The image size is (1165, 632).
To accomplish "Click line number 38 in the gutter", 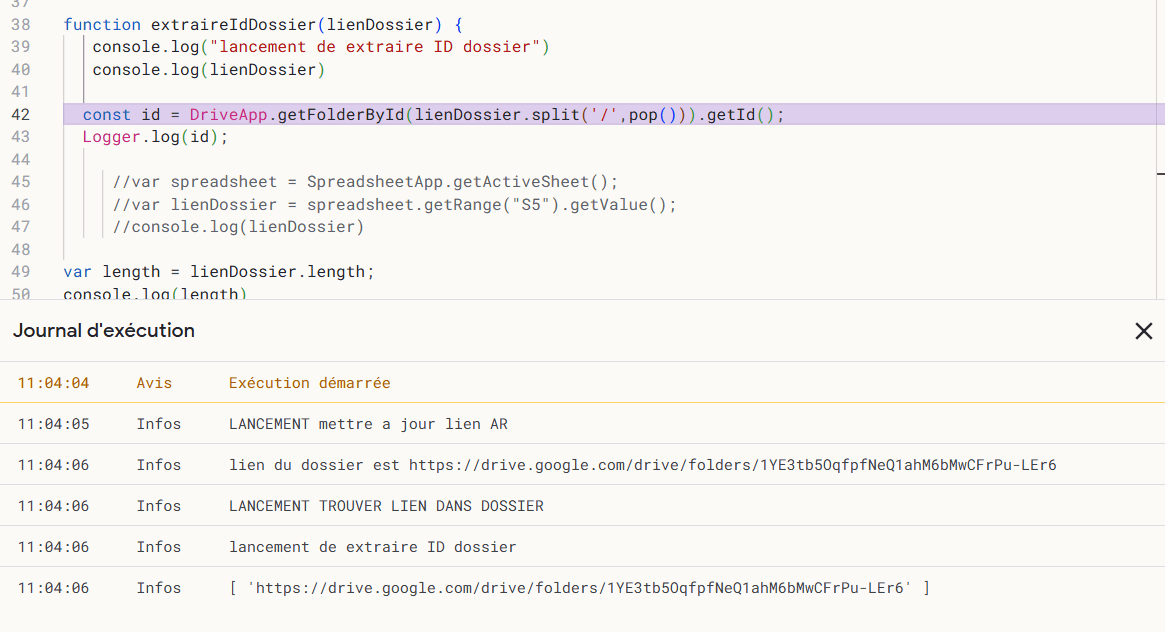I will pos(20,24).
